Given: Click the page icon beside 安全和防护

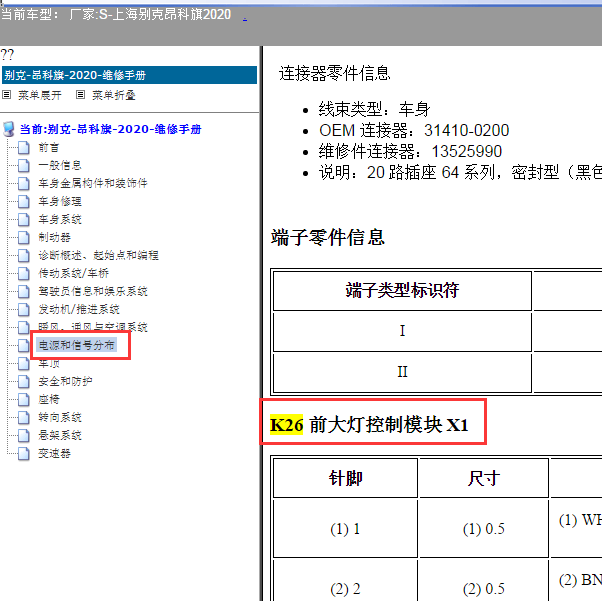Looking at the screenshot, I should 24,382.
